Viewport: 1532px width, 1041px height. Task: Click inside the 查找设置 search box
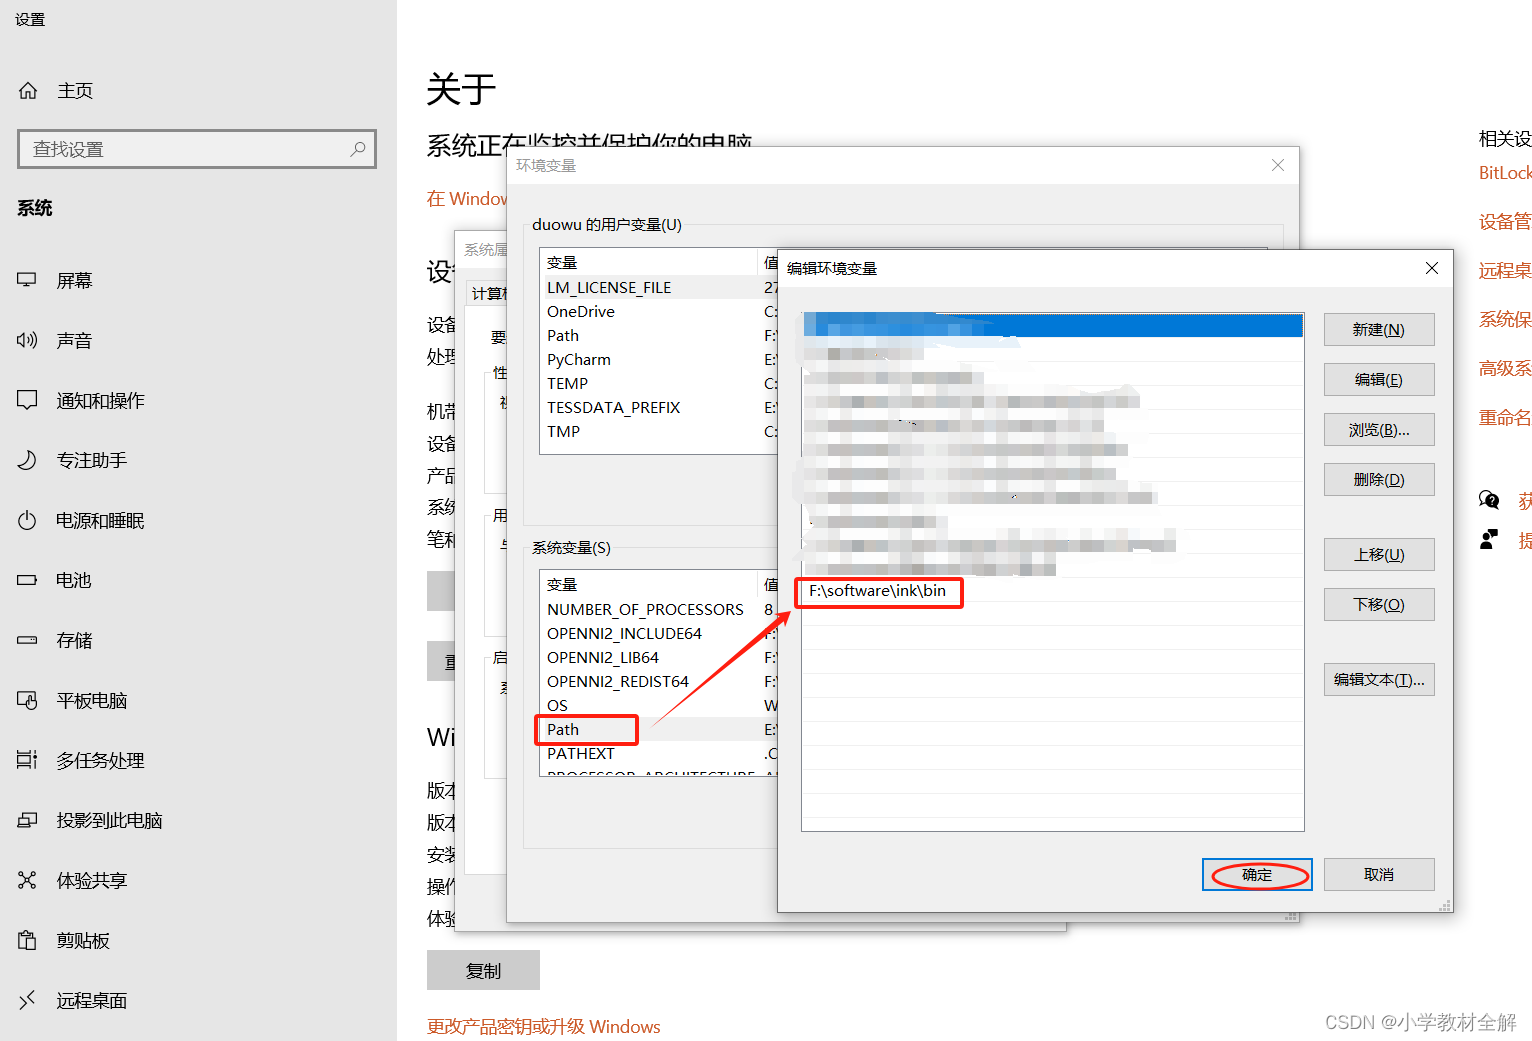click(x=190, y=148)
